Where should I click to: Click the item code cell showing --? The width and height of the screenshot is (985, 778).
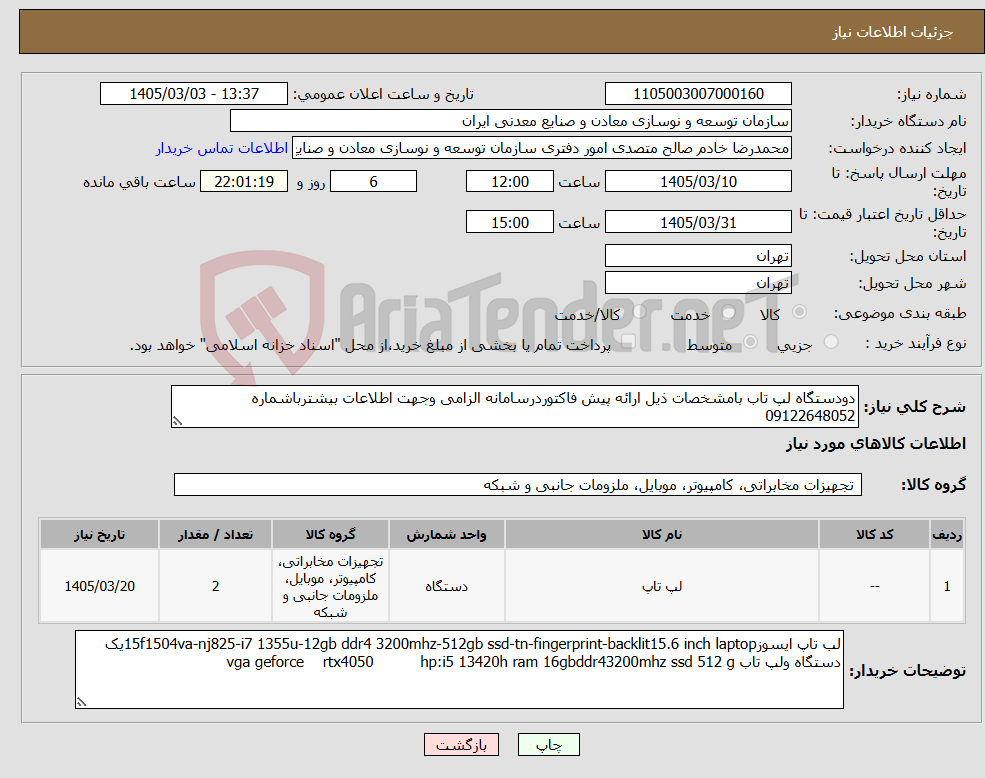(874, 586)
